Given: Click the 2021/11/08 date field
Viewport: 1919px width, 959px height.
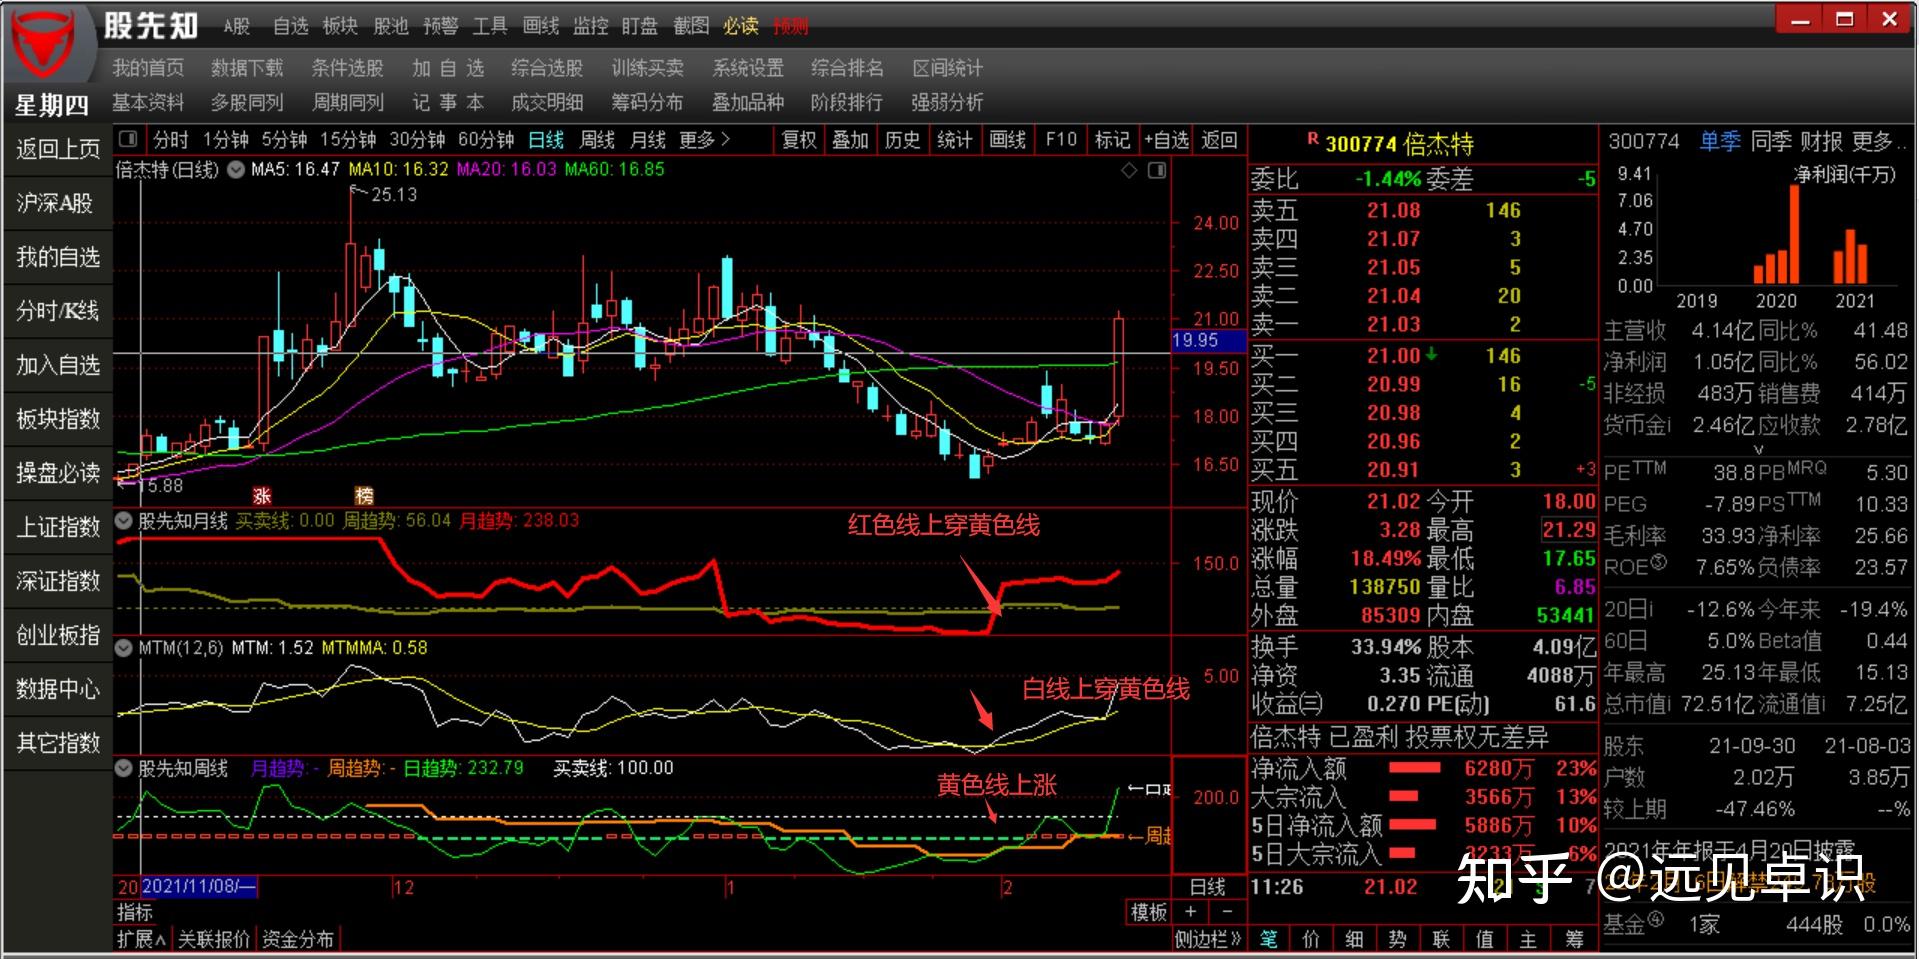Looking at the screenshot, I should tap(199, 886).
